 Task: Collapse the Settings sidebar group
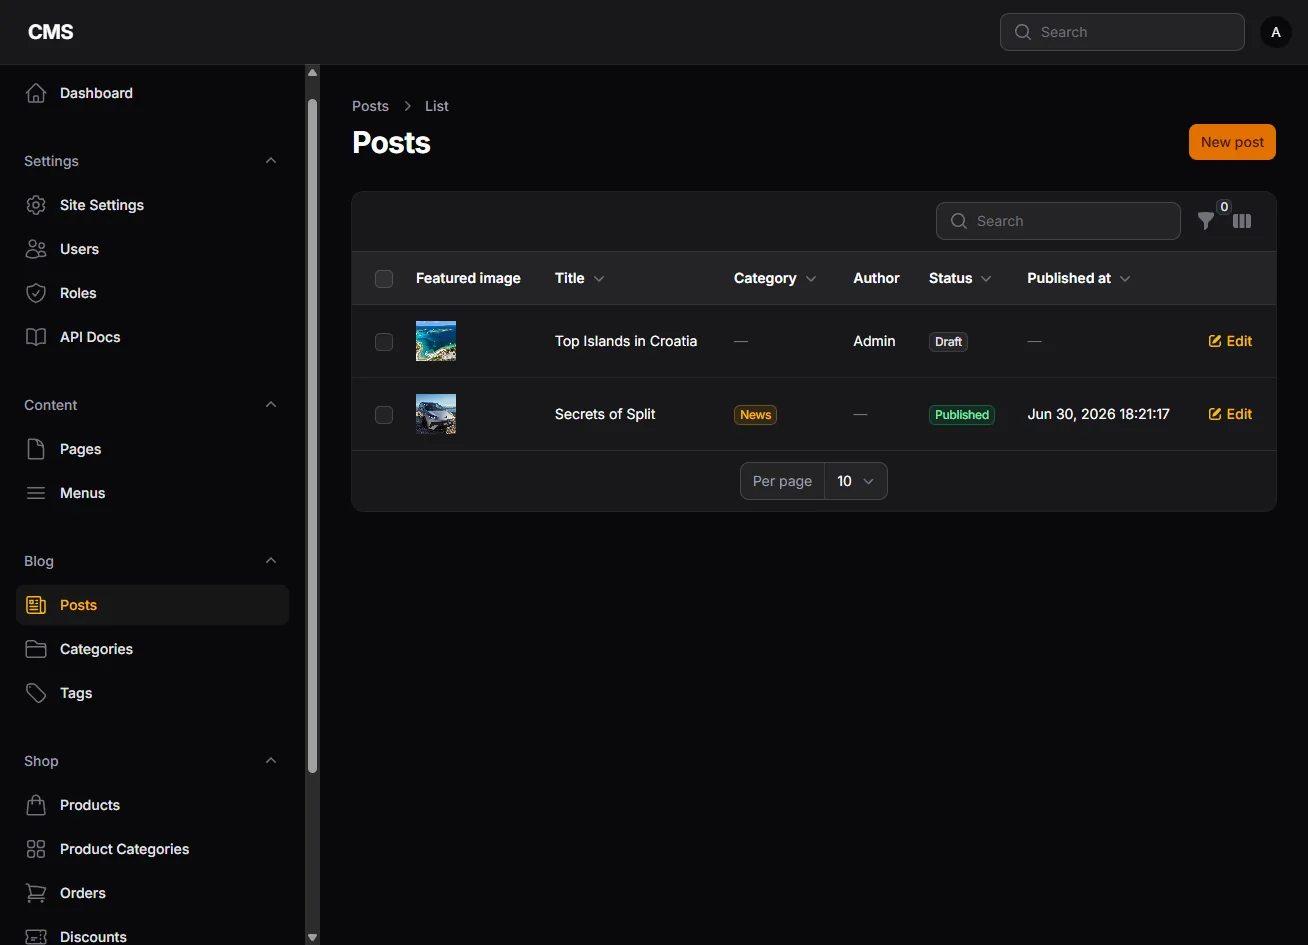tap(271, 161)
